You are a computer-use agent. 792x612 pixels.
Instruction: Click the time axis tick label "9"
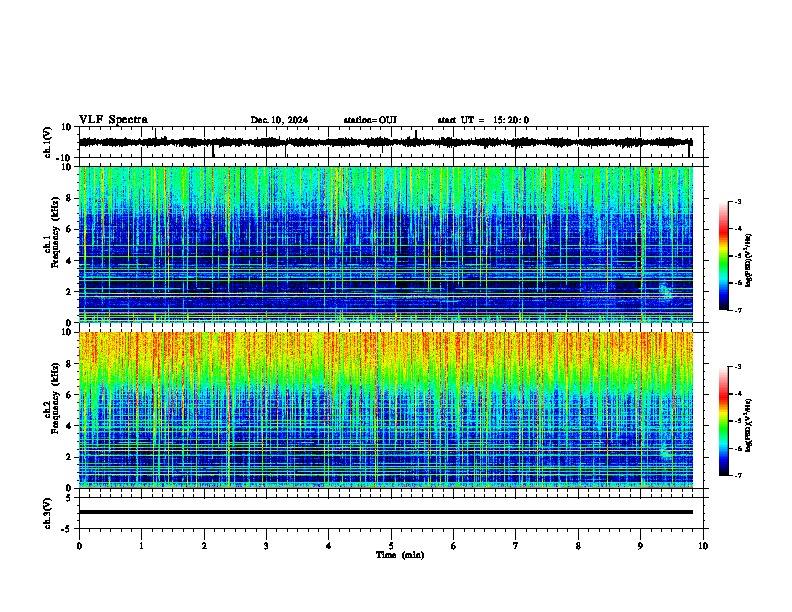640,546
